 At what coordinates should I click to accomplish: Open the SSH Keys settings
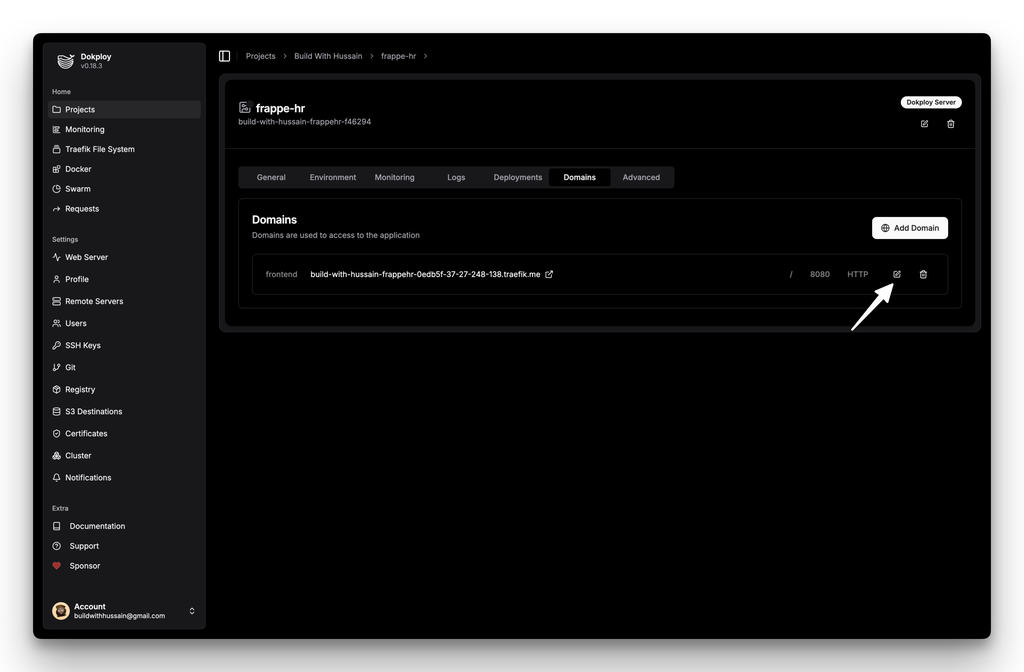[82, 345]
